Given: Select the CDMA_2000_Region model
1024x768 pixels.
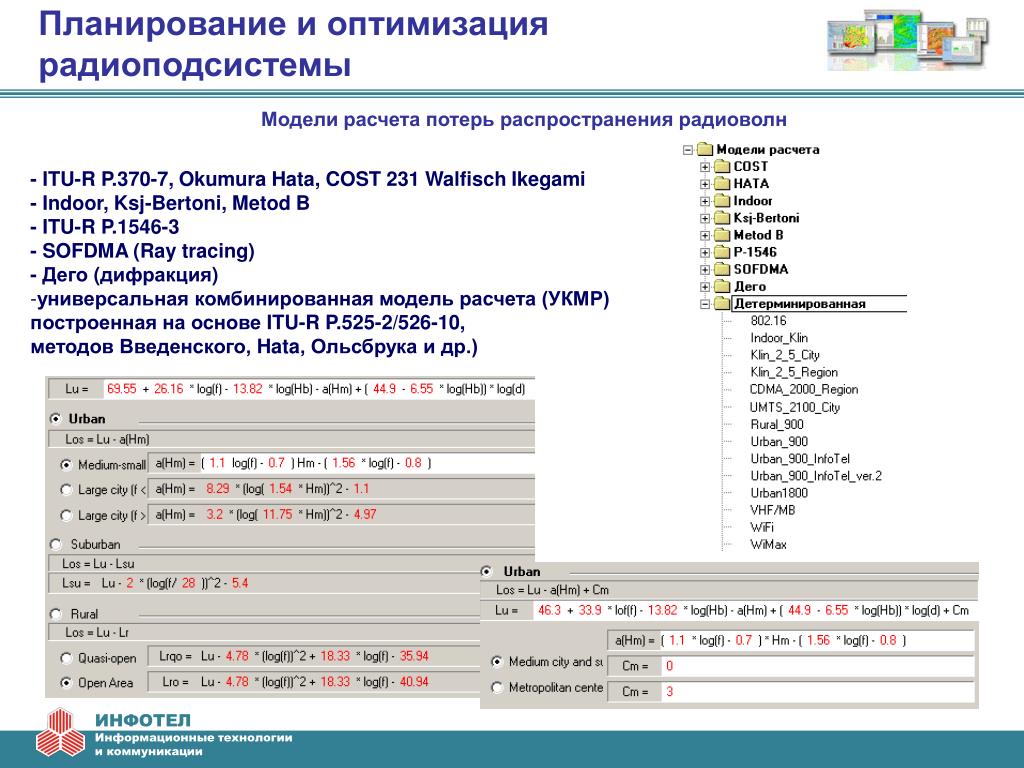Looking at the screenshot, I should 805,389.
